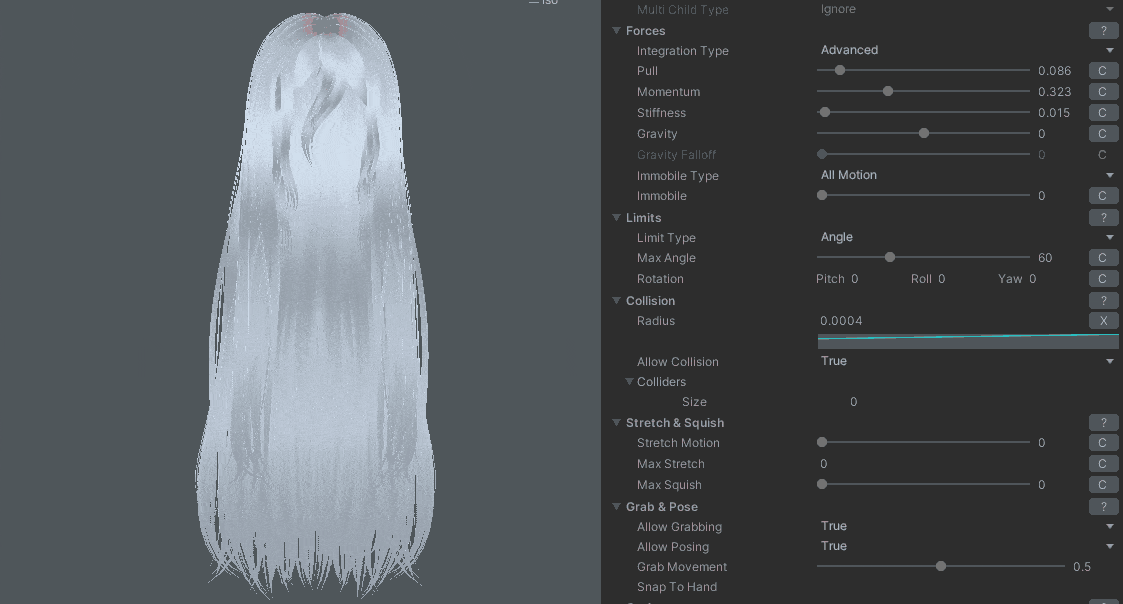Remove the Radius curve with X button

click(1103, 321)
